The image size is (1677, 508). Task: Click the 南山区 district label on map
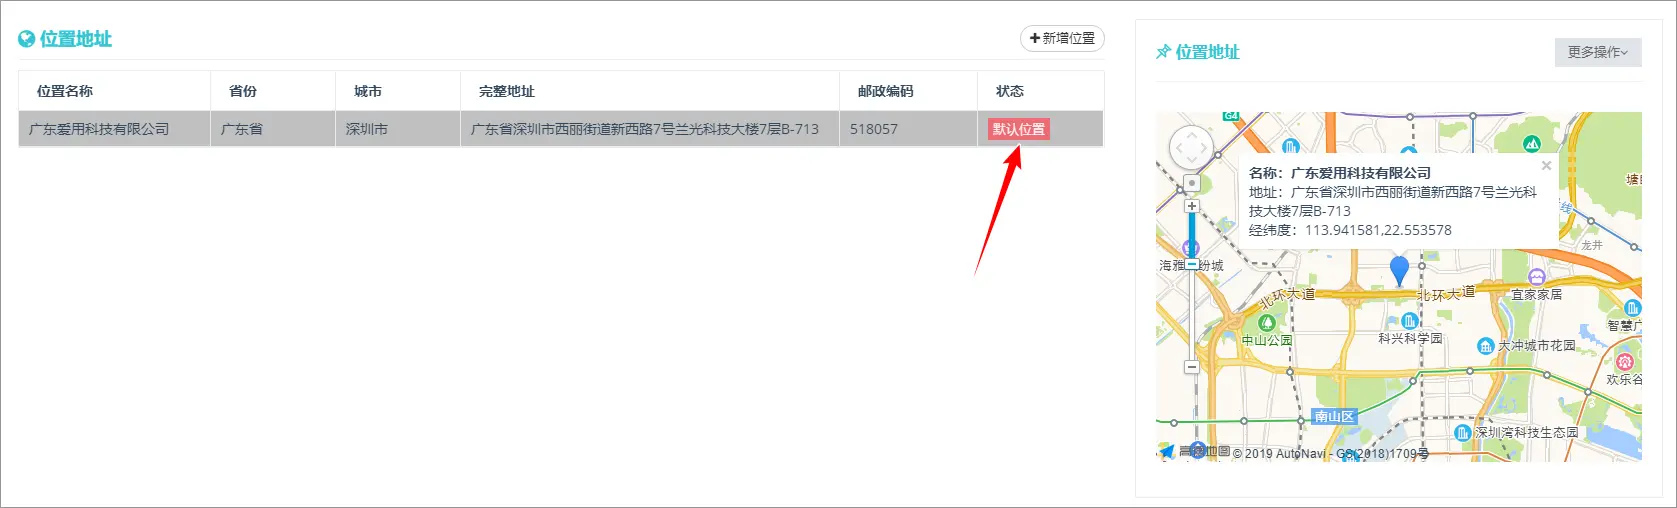tap(1334, 416)
